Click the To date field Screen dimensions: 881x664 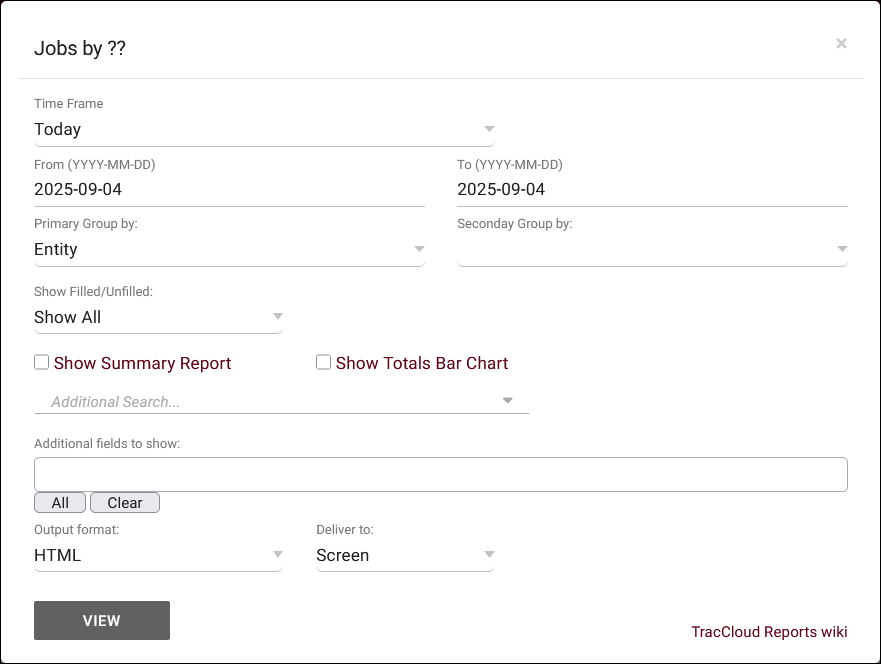click(x=651, y=189)
